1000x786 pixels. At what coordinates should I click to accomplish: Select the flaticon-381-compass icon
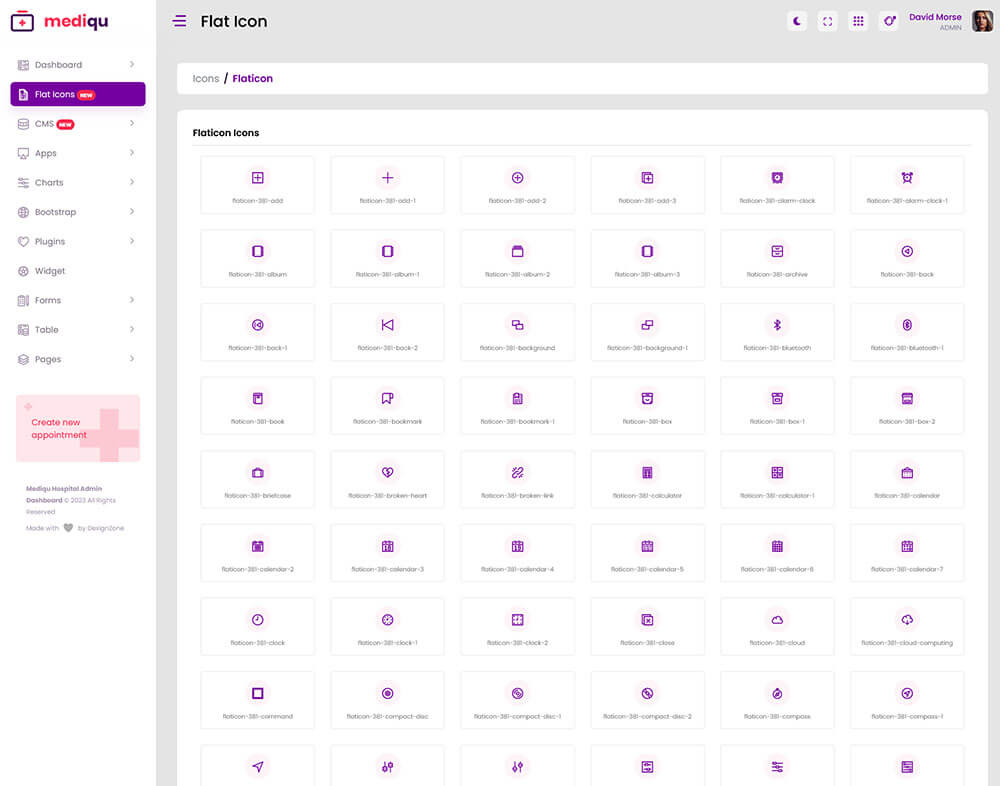(777, 700)
